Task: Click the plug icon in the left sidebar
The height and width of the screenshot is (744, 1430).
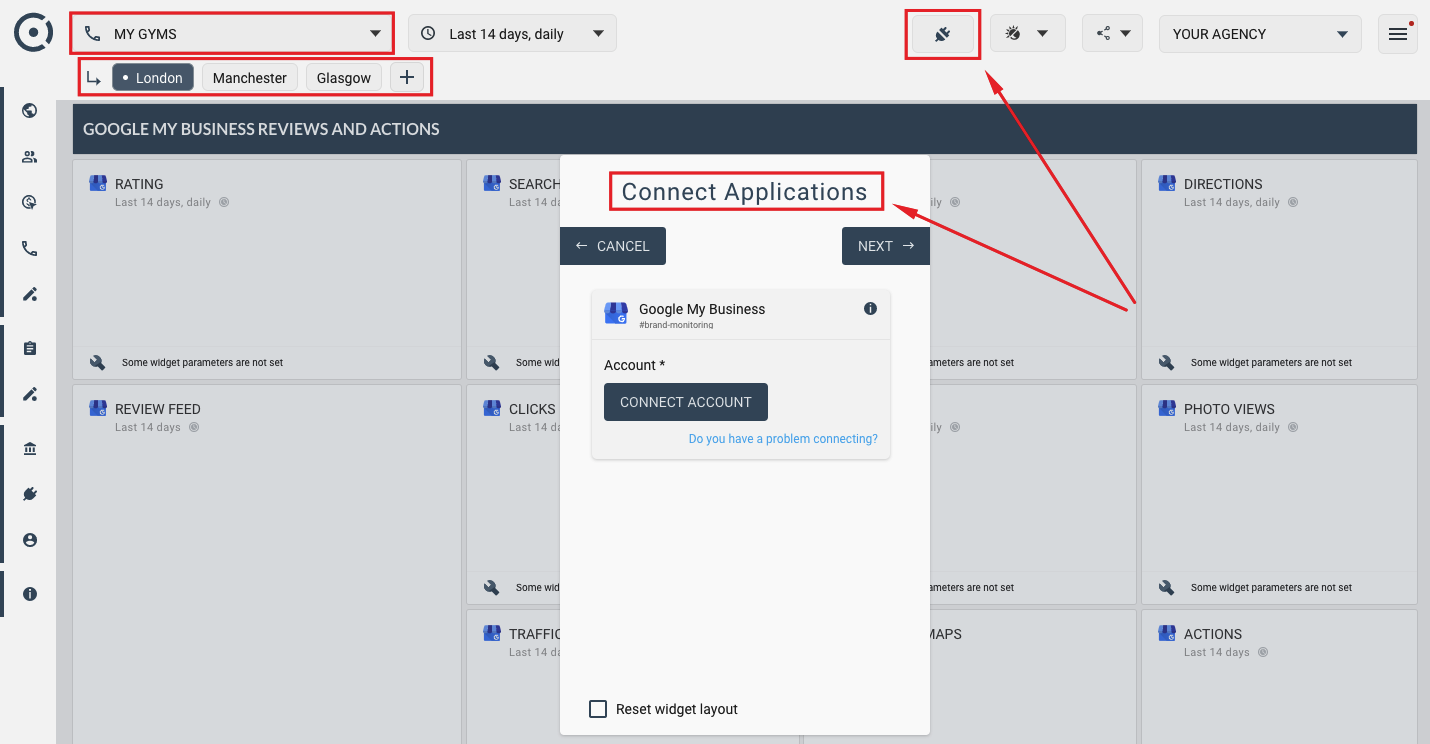Action: pos(30,494)
